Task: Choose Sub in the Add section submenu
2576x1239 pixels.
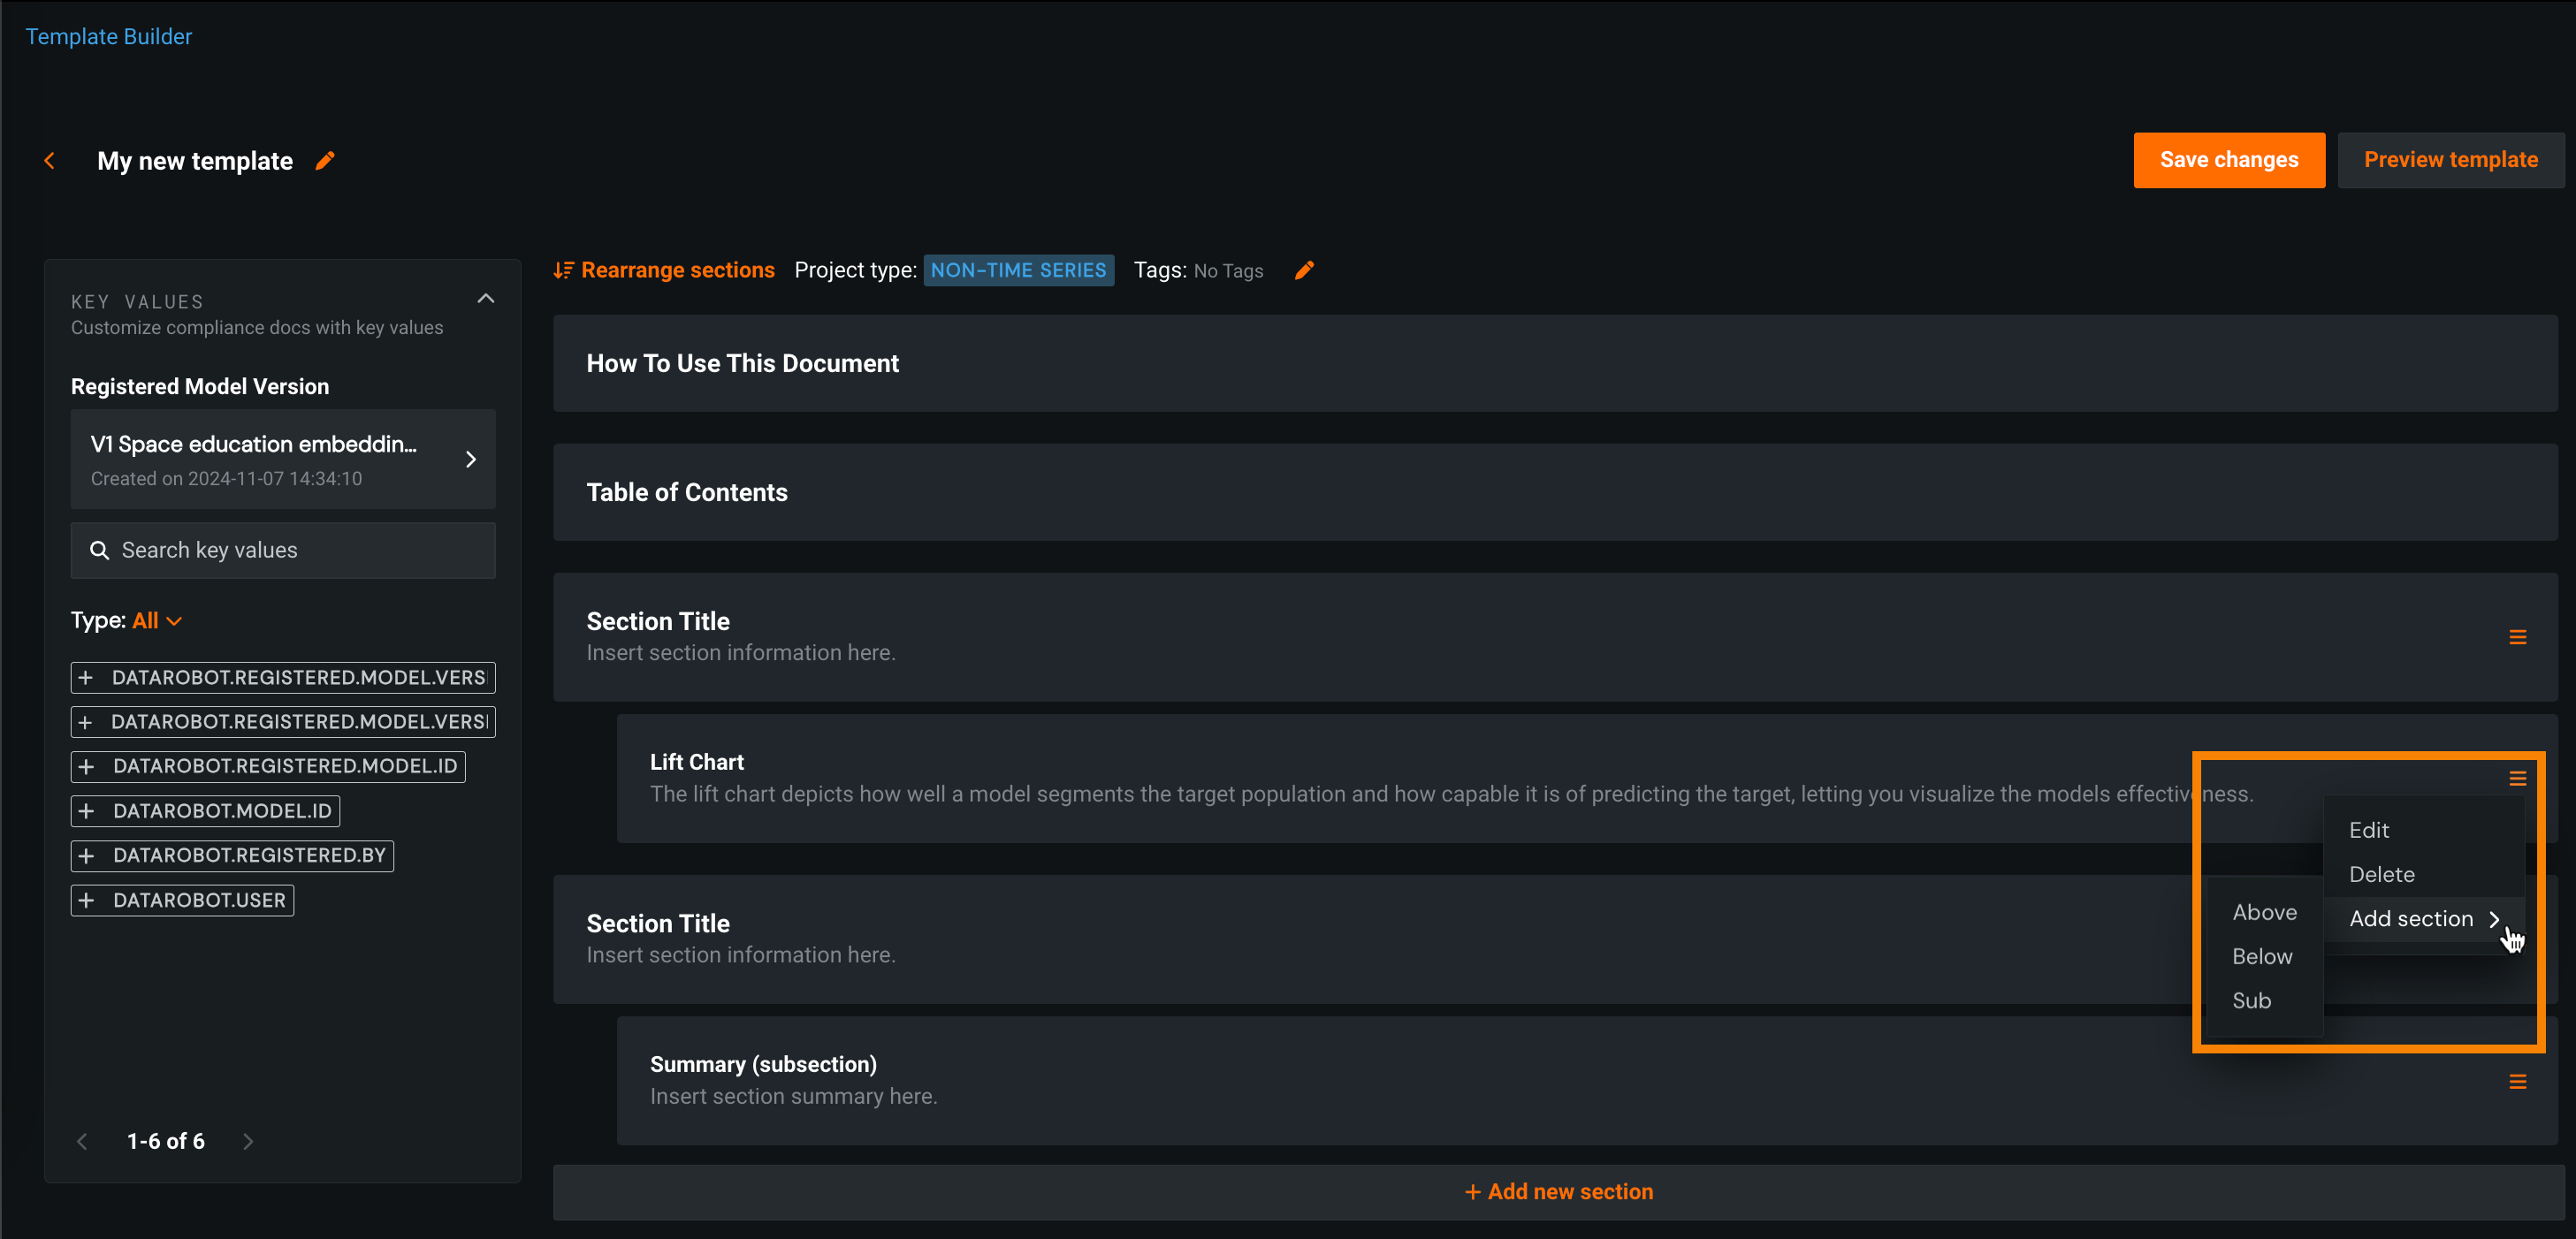Action: [x=2251, y=1000]
